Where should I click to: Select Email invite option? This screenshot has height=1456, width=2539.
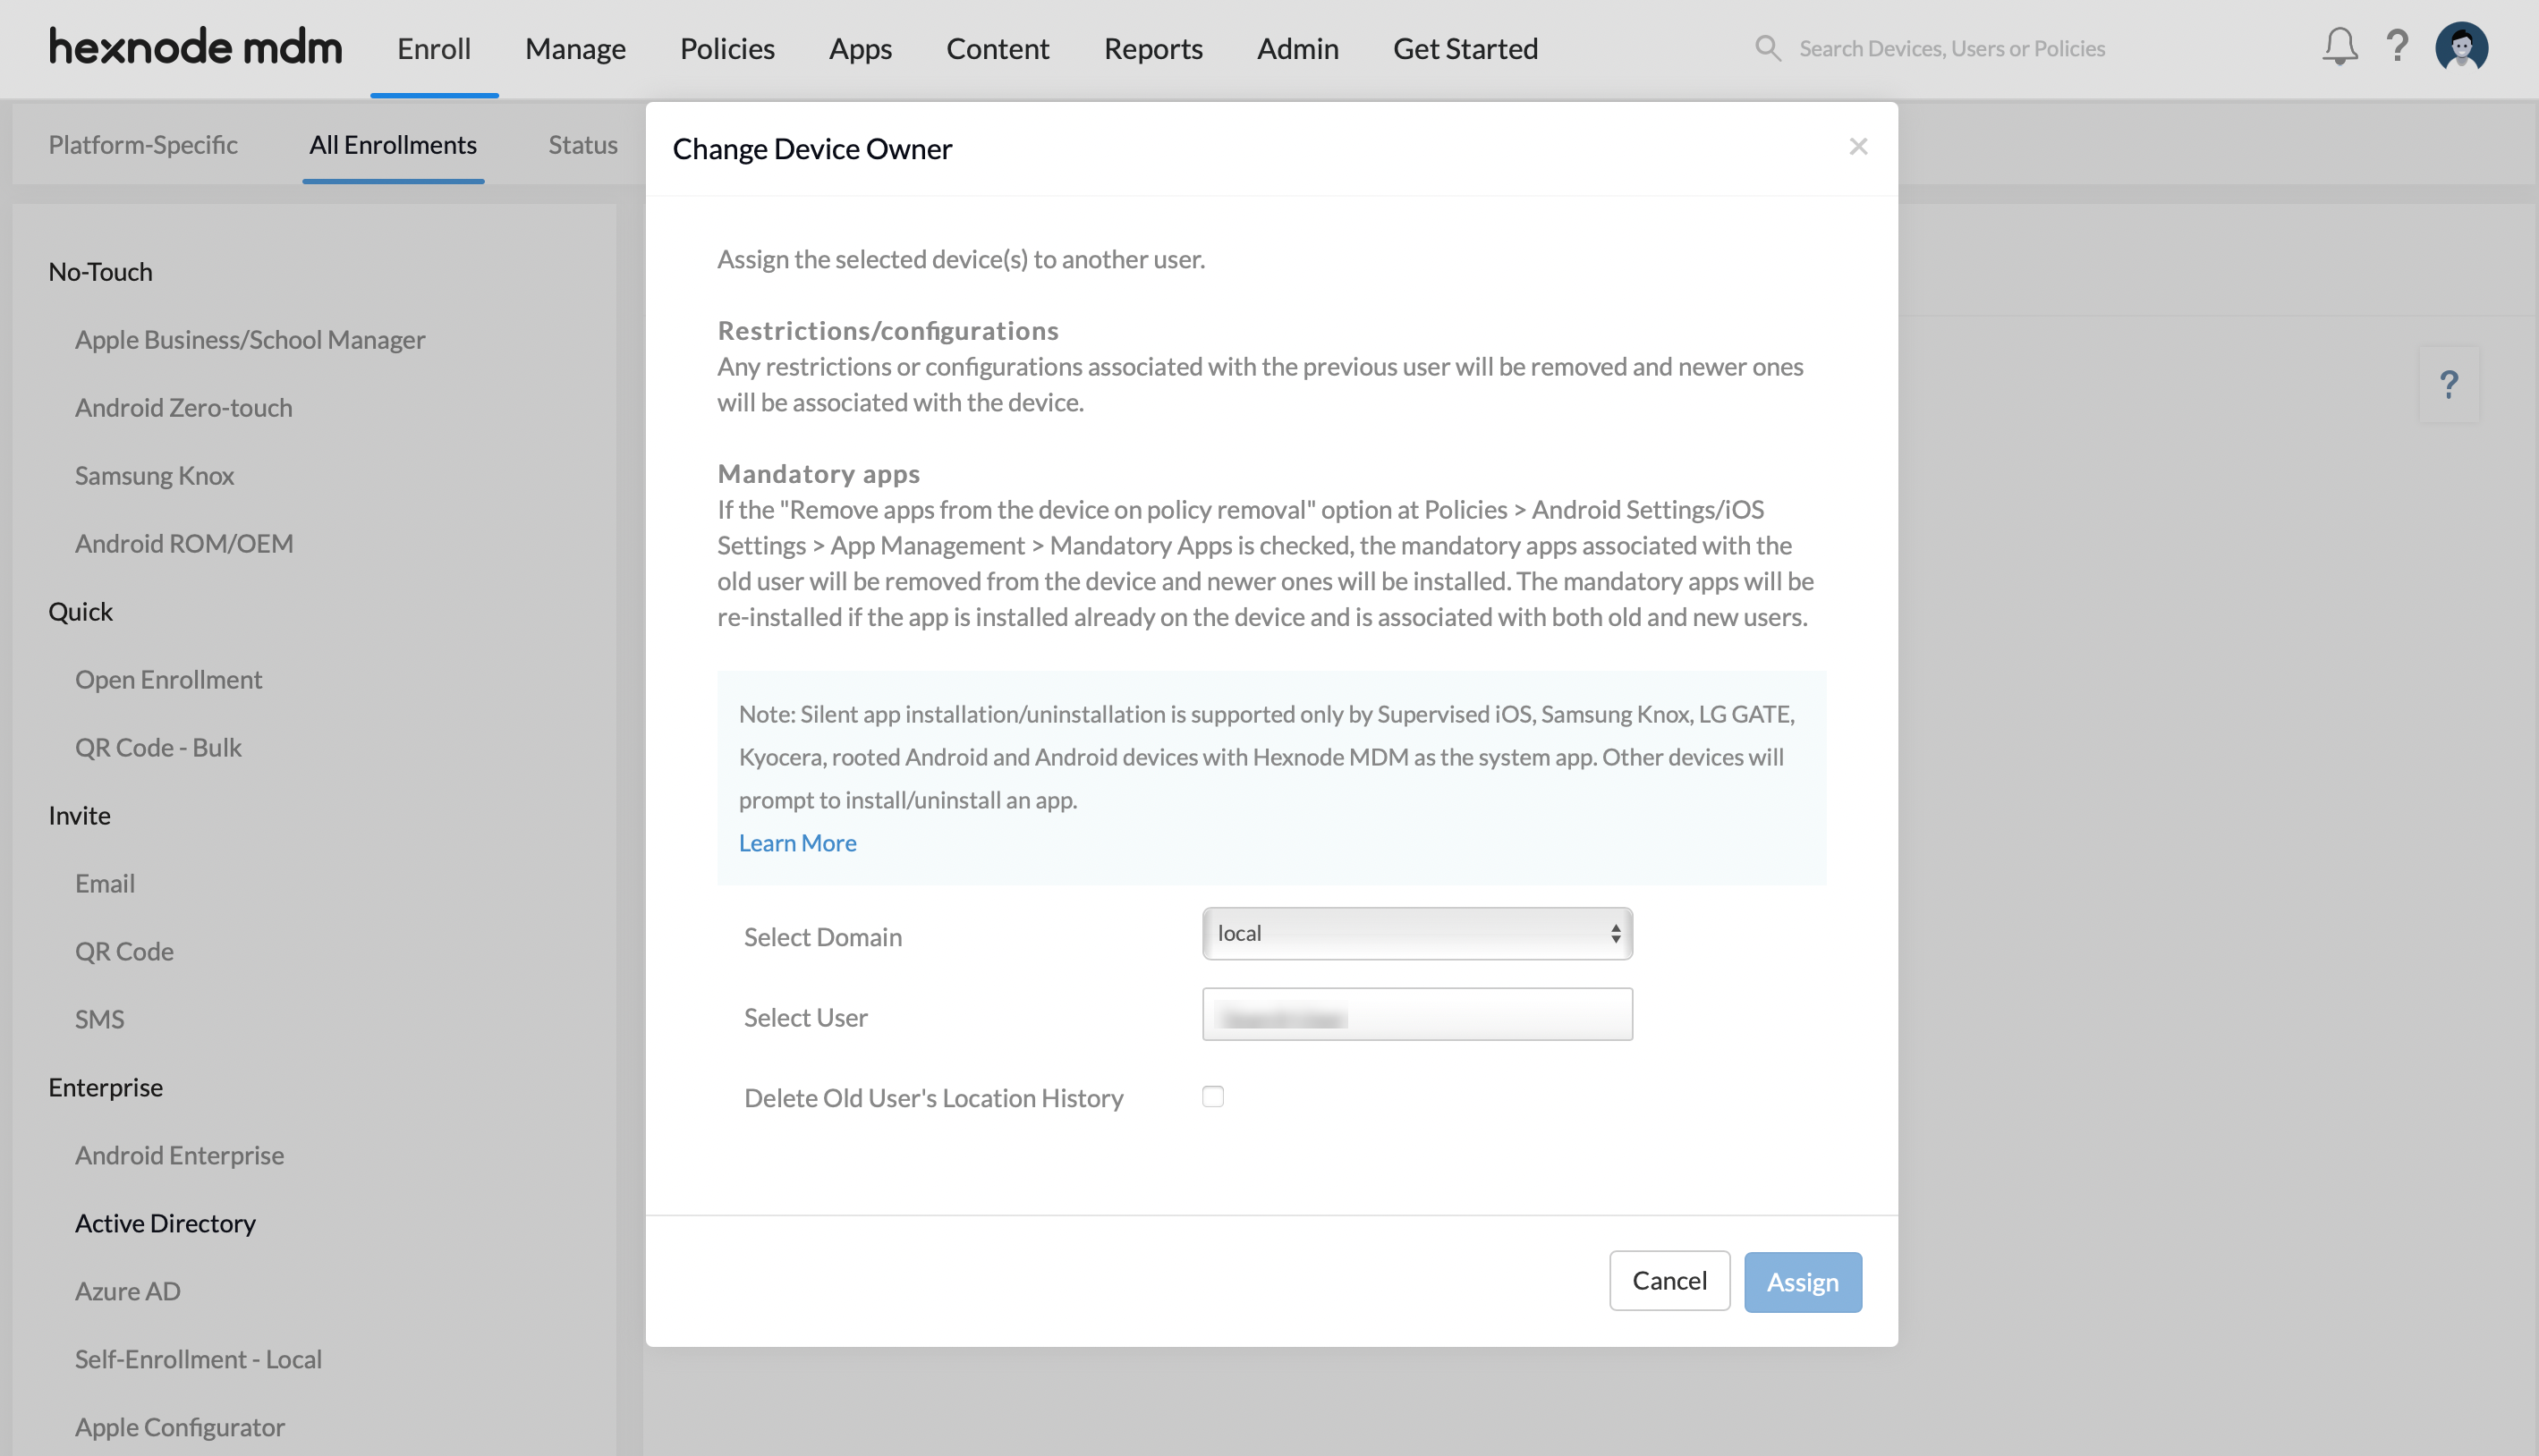point(105,883)
